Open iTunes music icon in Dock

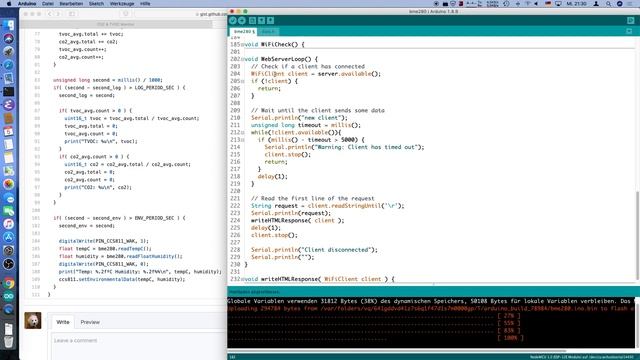[x=9, y=224]
